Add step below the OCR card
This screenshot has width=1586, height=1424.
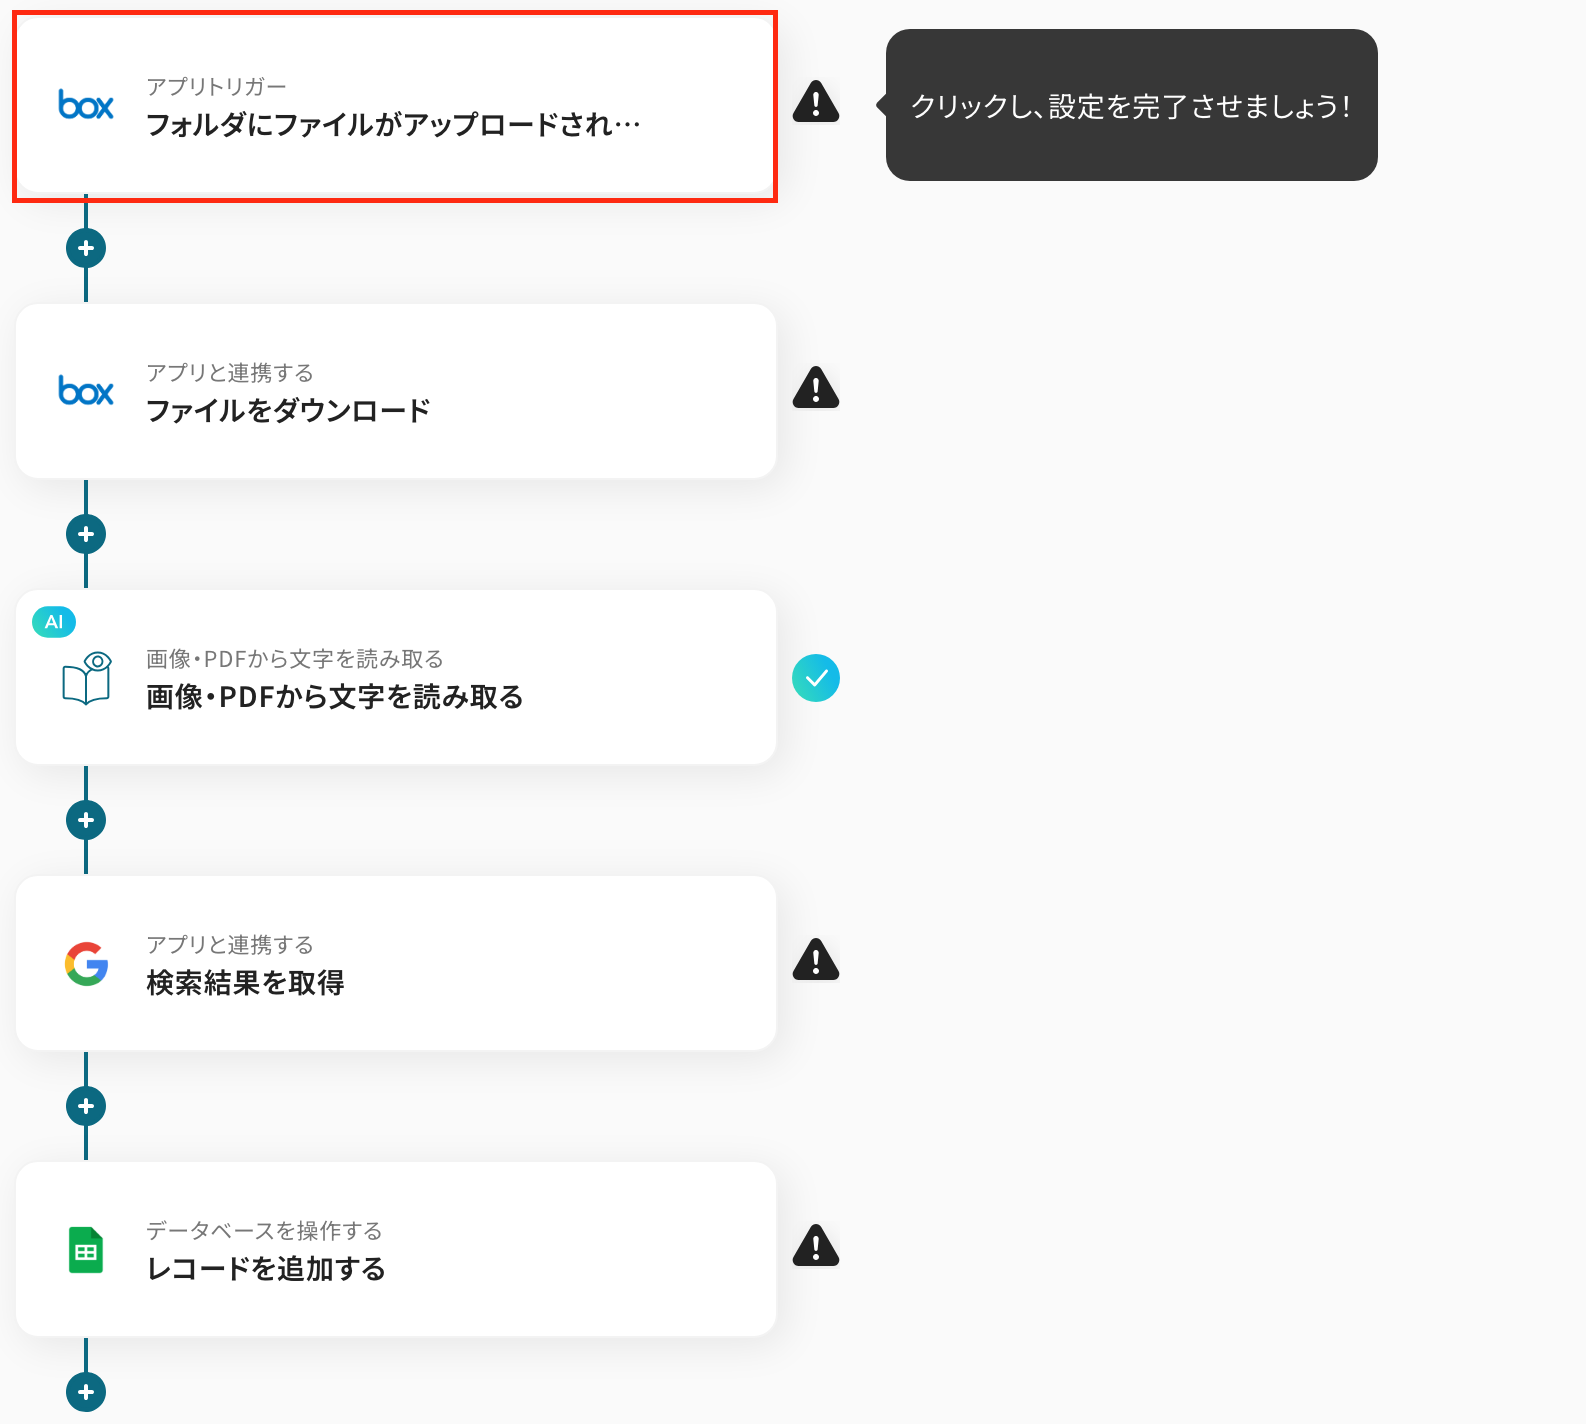[x=86, y=820]
